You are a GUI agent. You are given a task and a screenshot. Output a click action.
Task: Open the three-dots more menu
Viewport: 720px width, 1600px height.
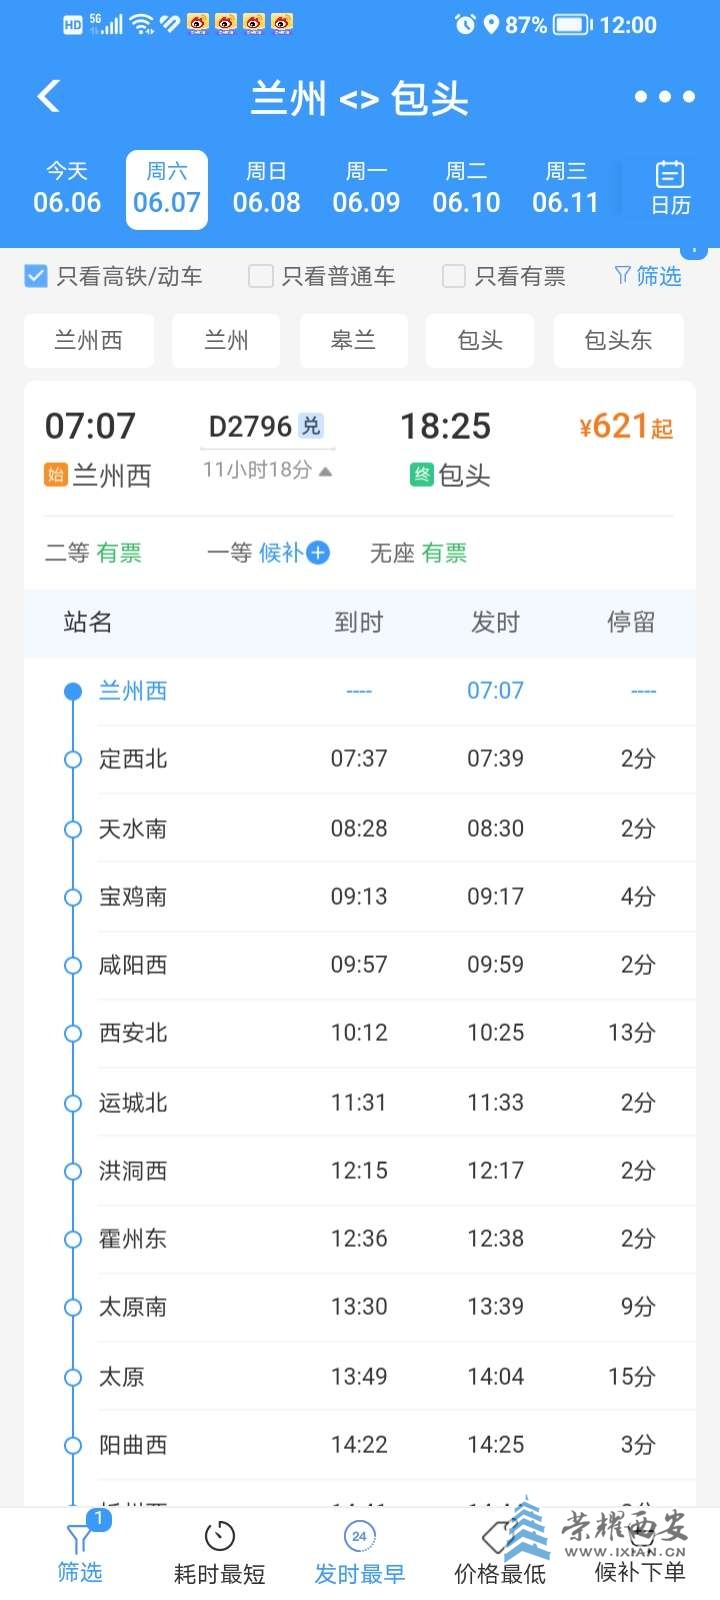click(664, 97)
